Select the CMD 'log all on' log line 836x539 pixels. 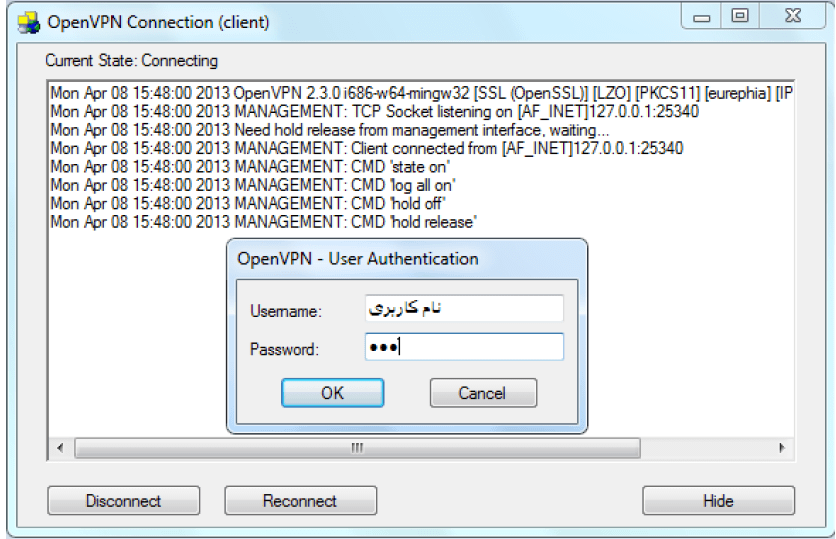253,185
